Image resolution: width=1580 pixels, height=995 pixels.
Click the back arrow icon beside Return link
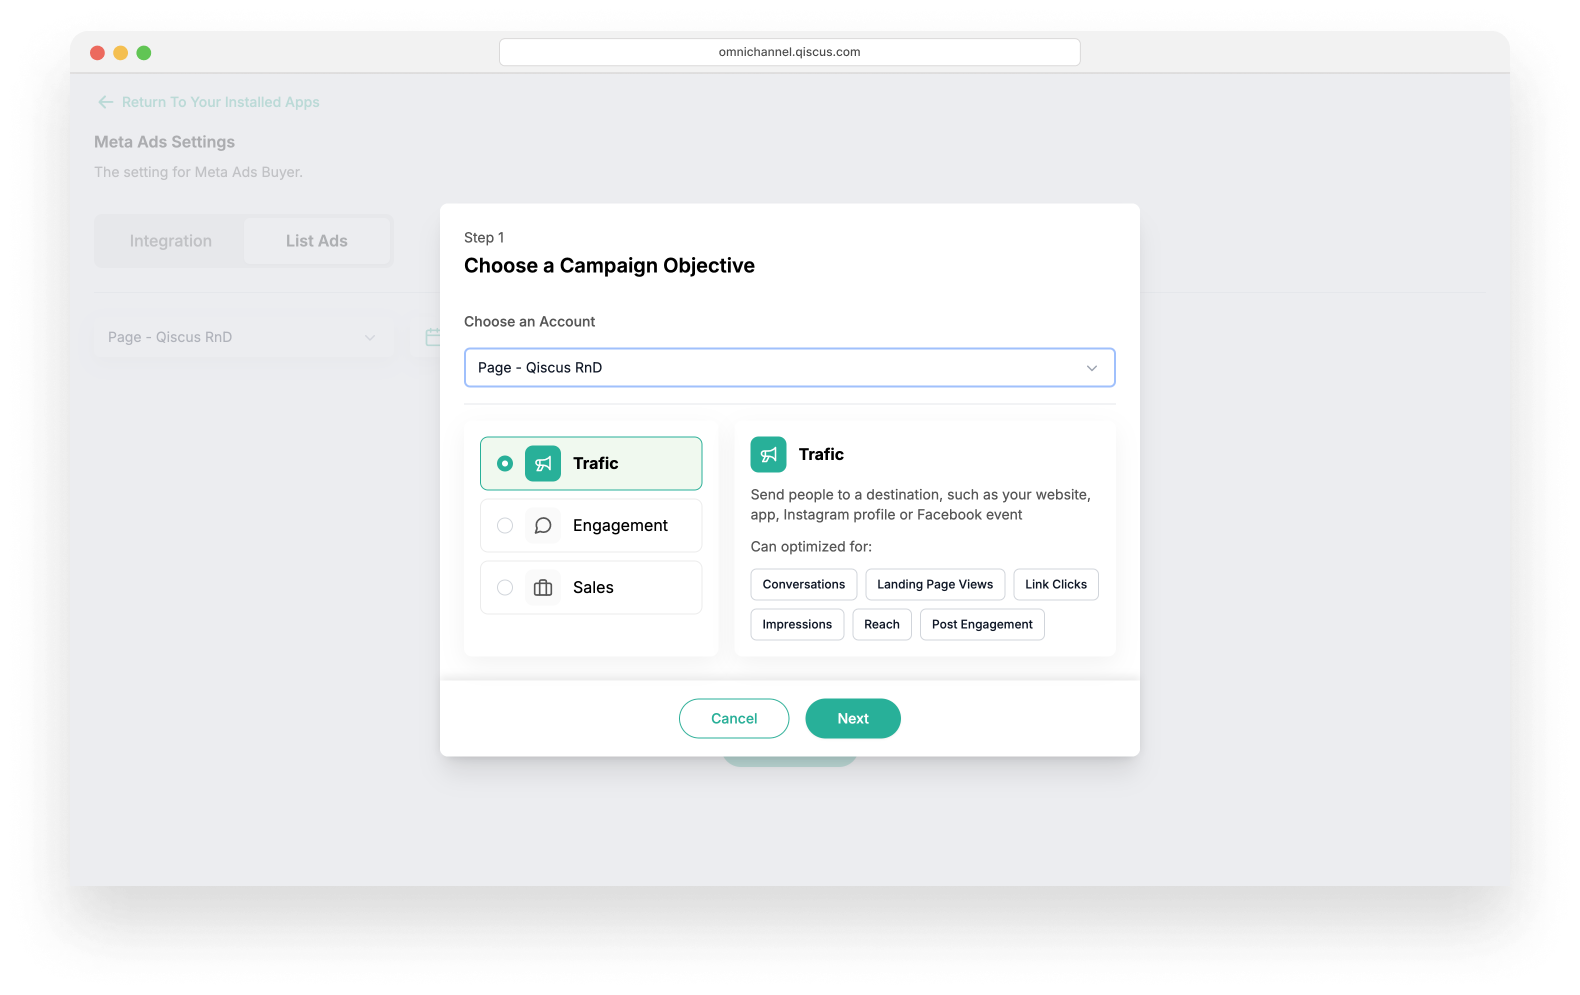(x=105, y=102)
